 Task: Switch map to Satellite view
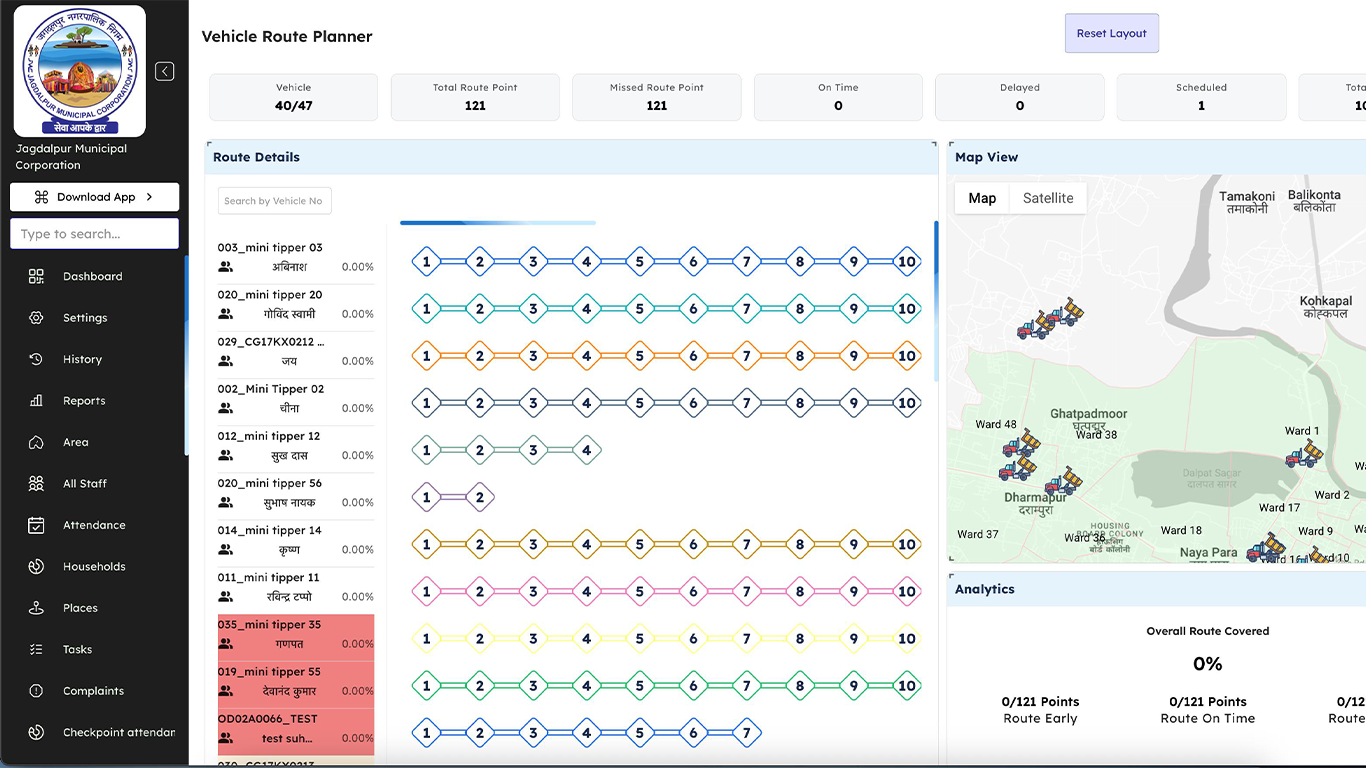click(x=1048, y=198)
